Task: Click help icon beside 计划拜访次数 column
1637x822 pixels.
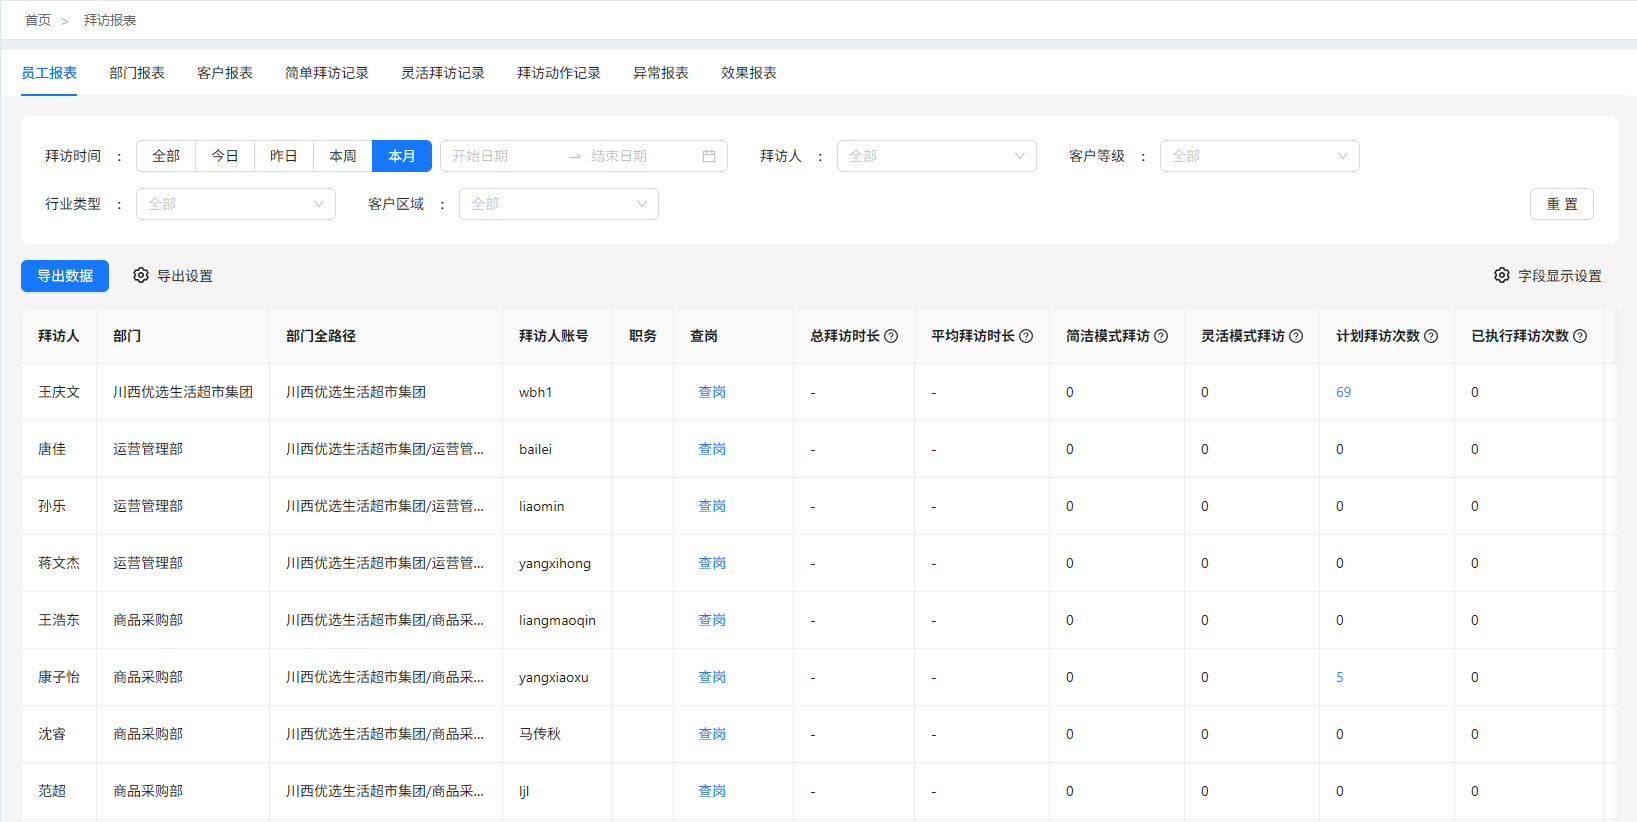Action: coord(1431,336)
